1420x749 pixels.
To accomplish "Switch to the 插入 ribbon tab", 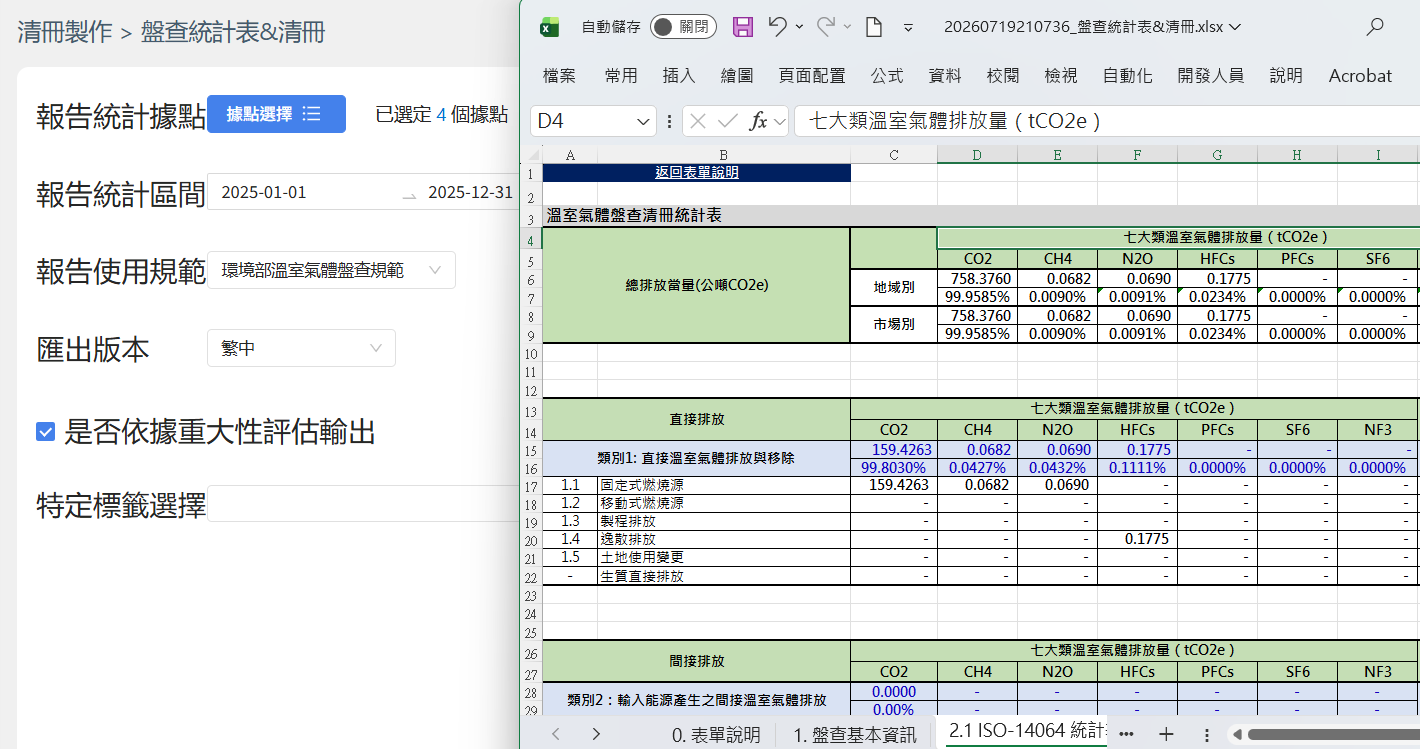I will (679, 75).
